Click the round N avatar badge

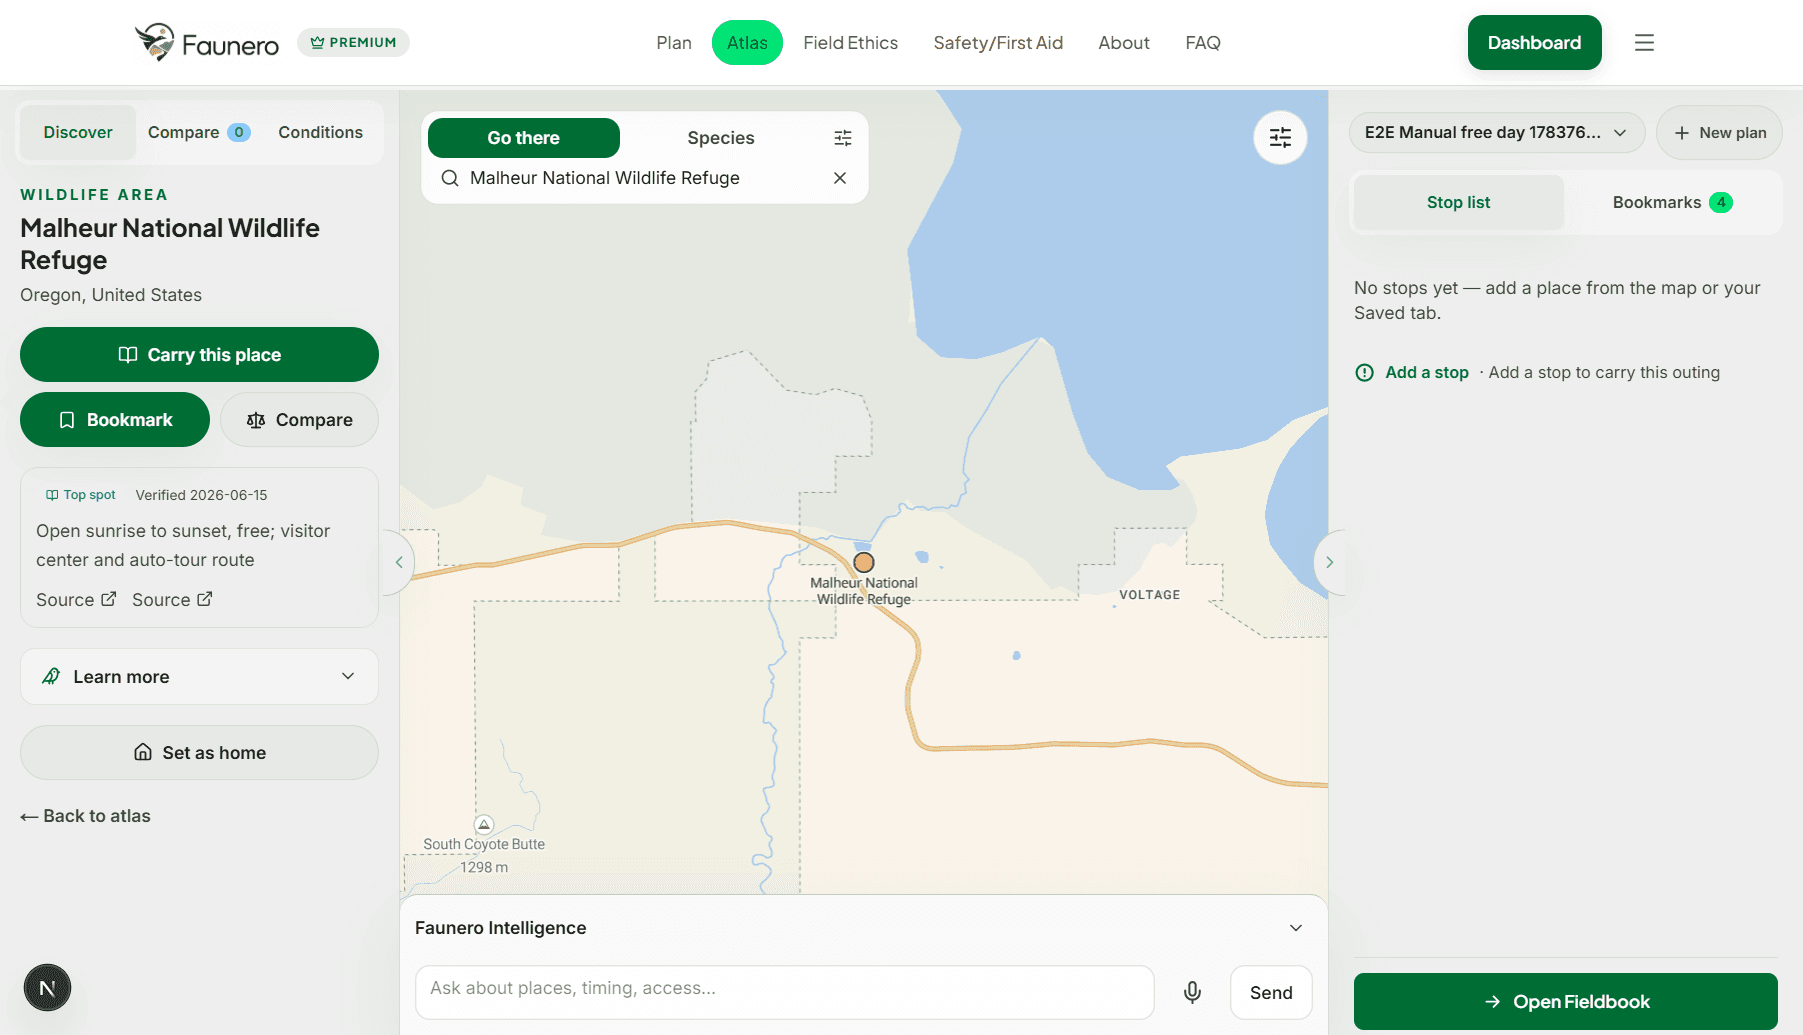[47, 988]
